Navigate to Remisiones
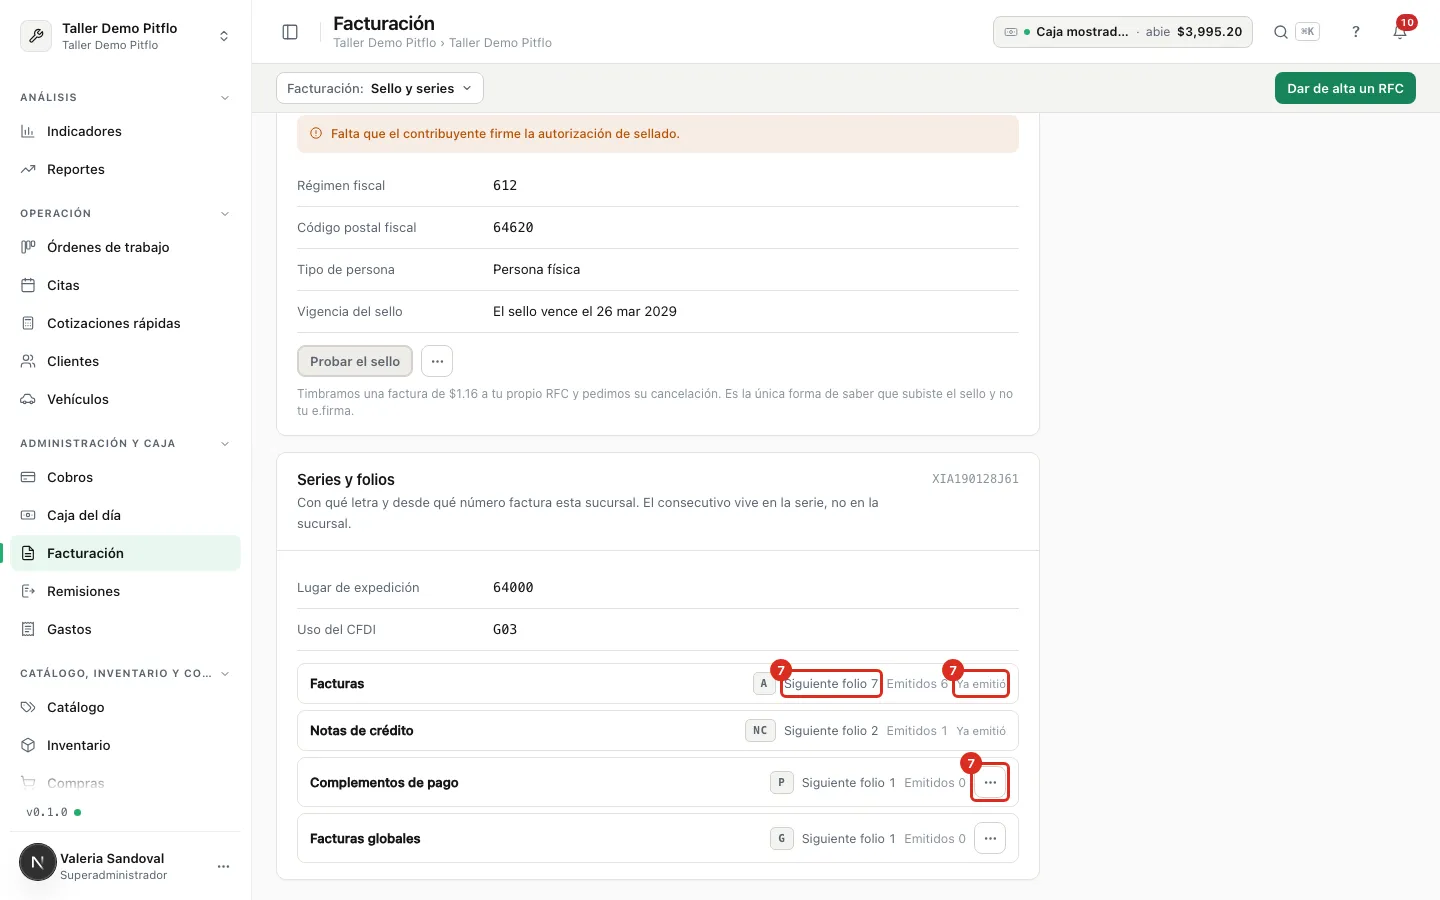1440x900 pixels. pyautogui.click(x=125, y=591)
